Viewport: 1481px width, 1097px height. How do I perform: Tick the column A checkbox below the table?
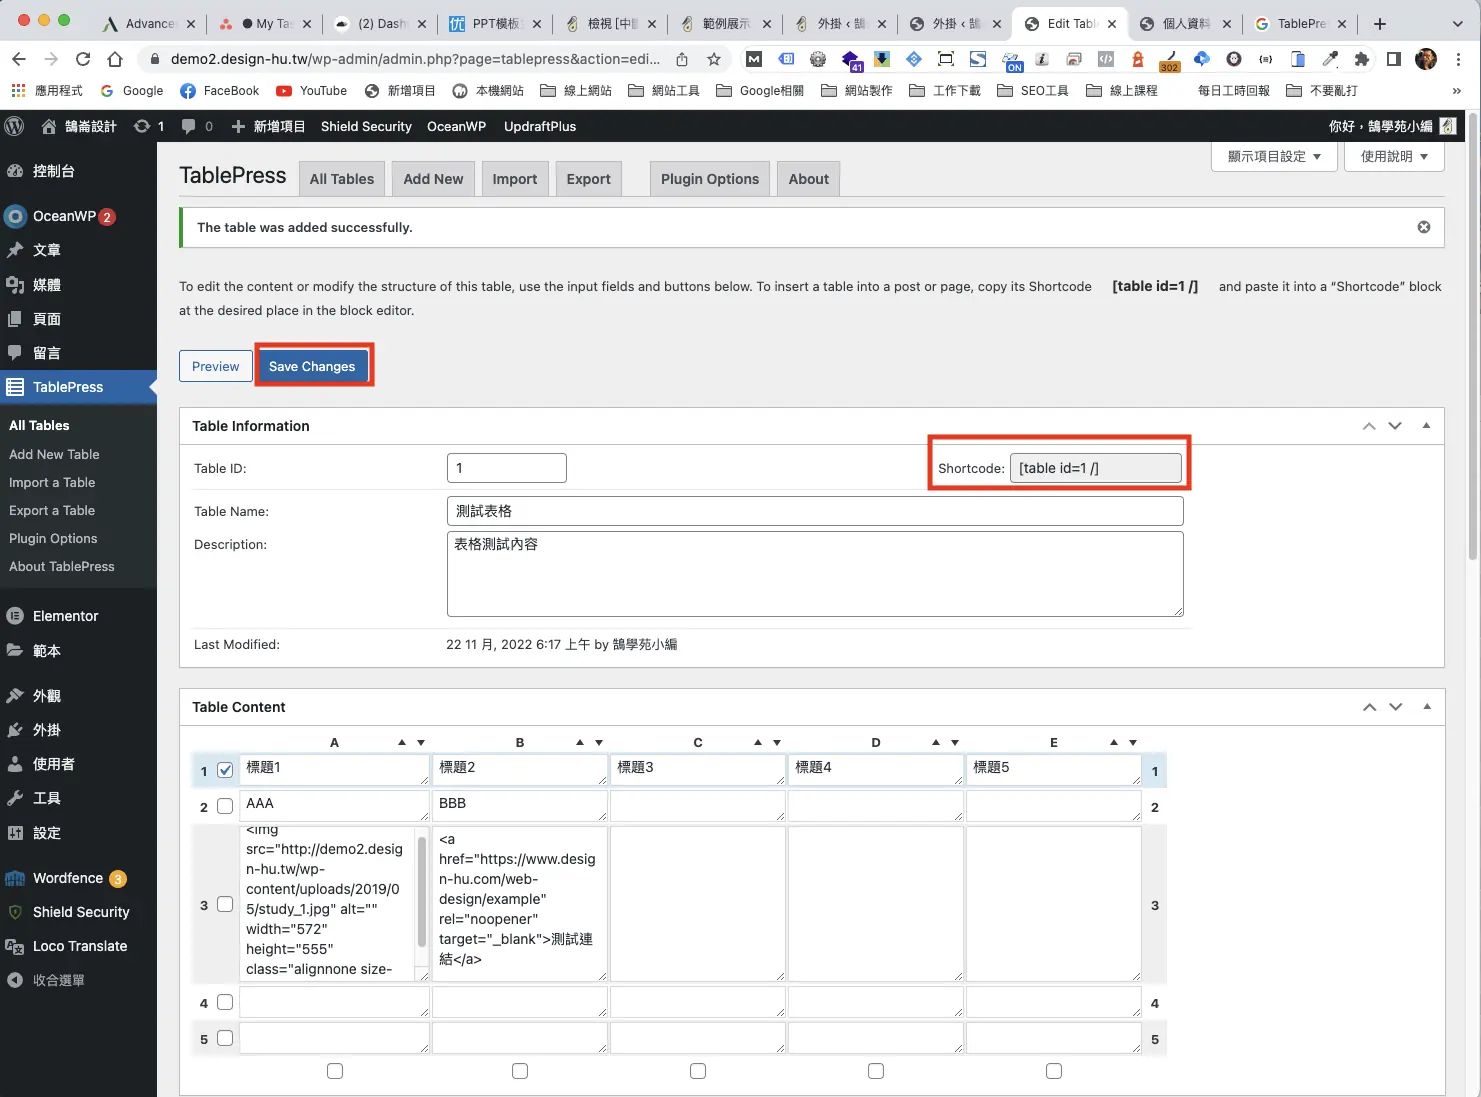[x=335, y=1071]
